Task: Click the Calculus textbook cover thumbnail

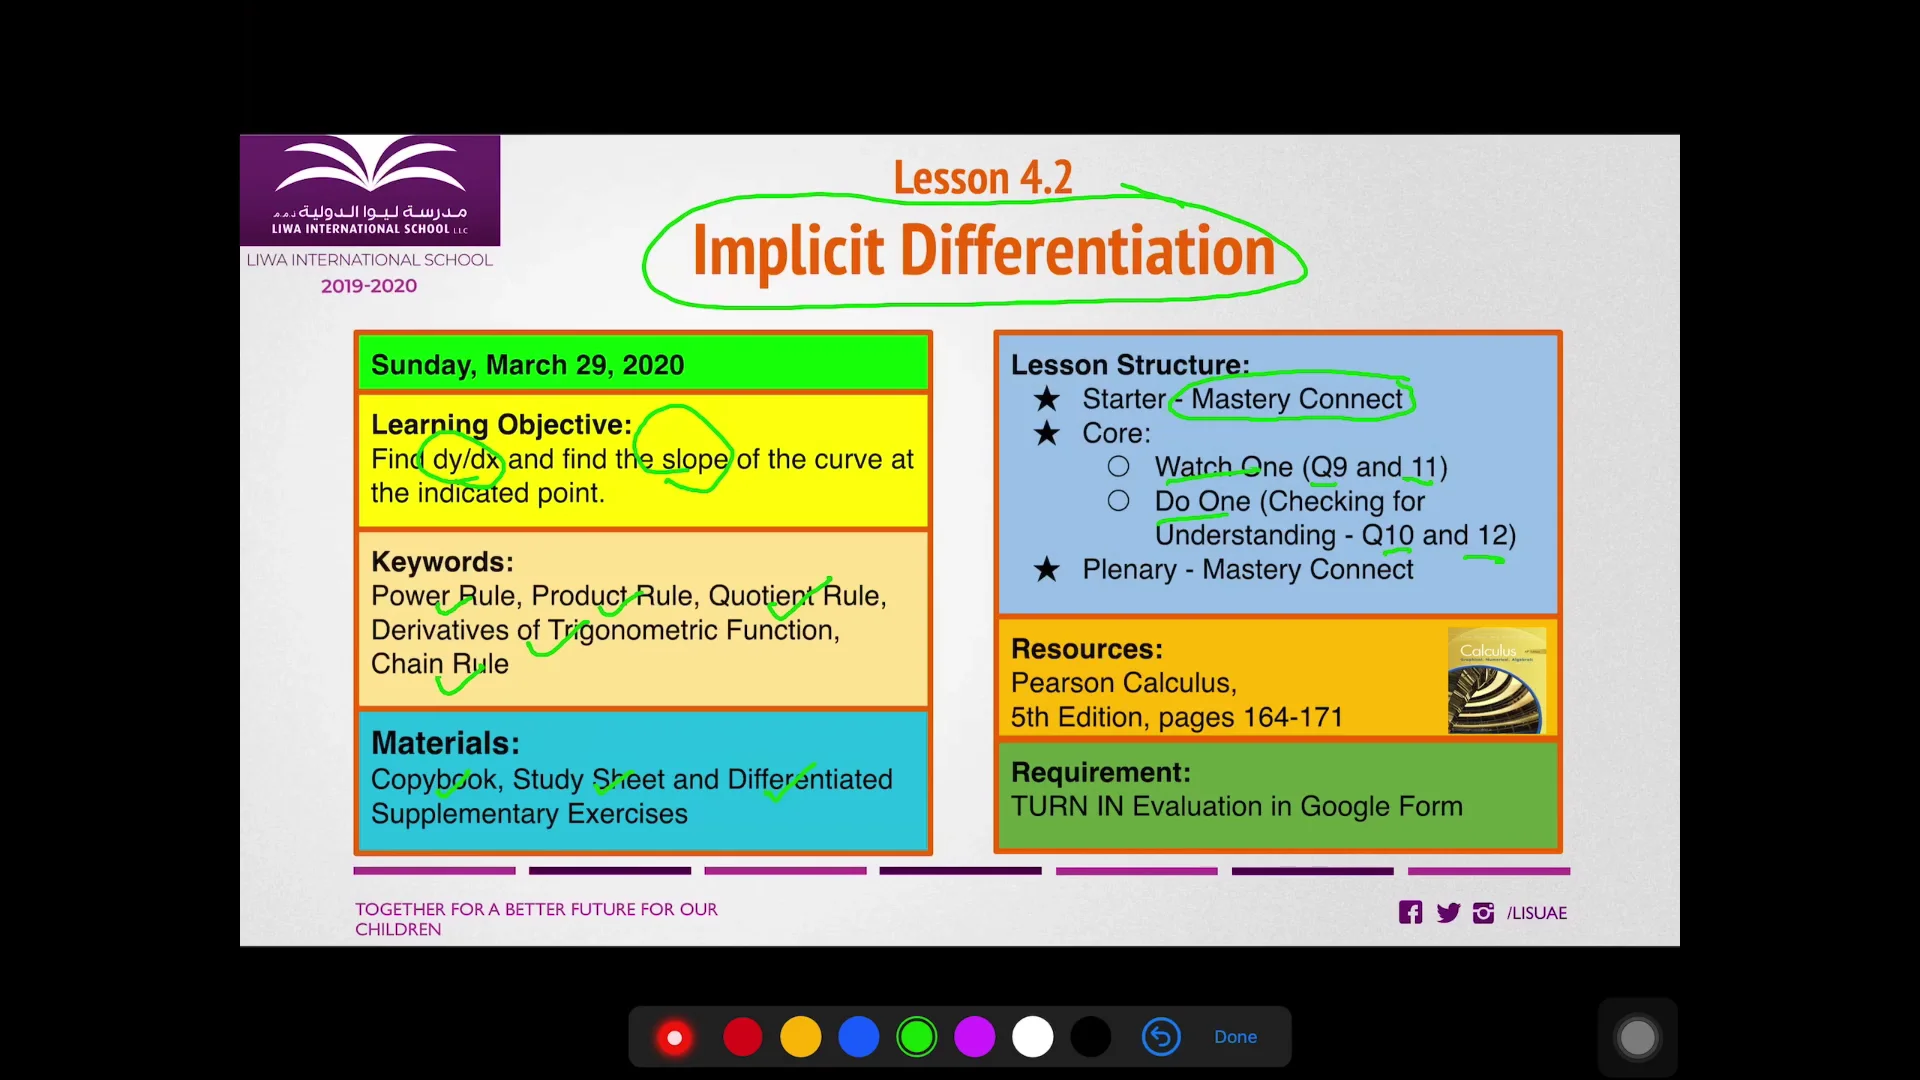Action: click(x=1497, y=680)
